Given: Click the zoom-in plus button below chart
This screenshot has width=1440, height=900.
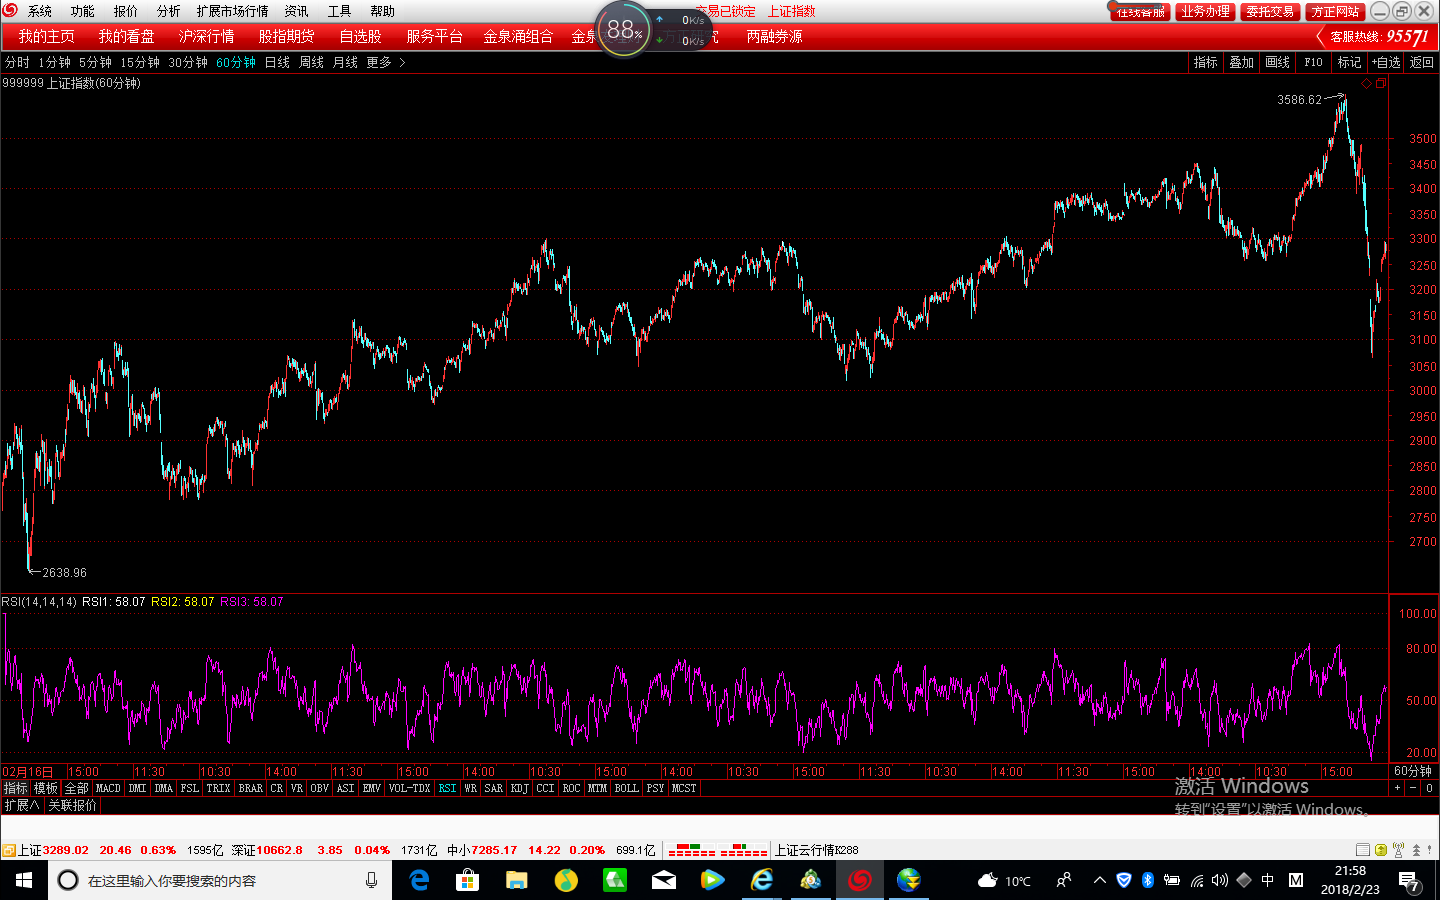Looking at the screenshot, I should [1398, 788].
